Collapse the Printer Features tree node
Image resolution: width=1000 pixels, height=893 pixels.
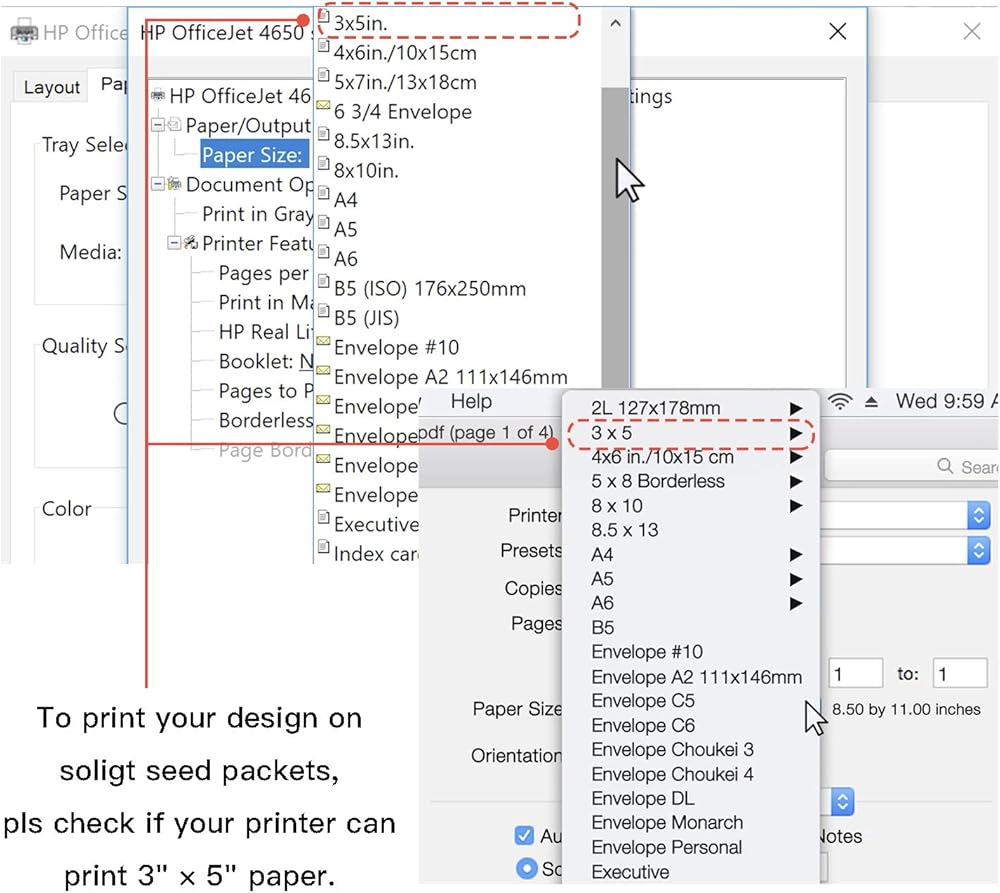[x=174, y=243]
